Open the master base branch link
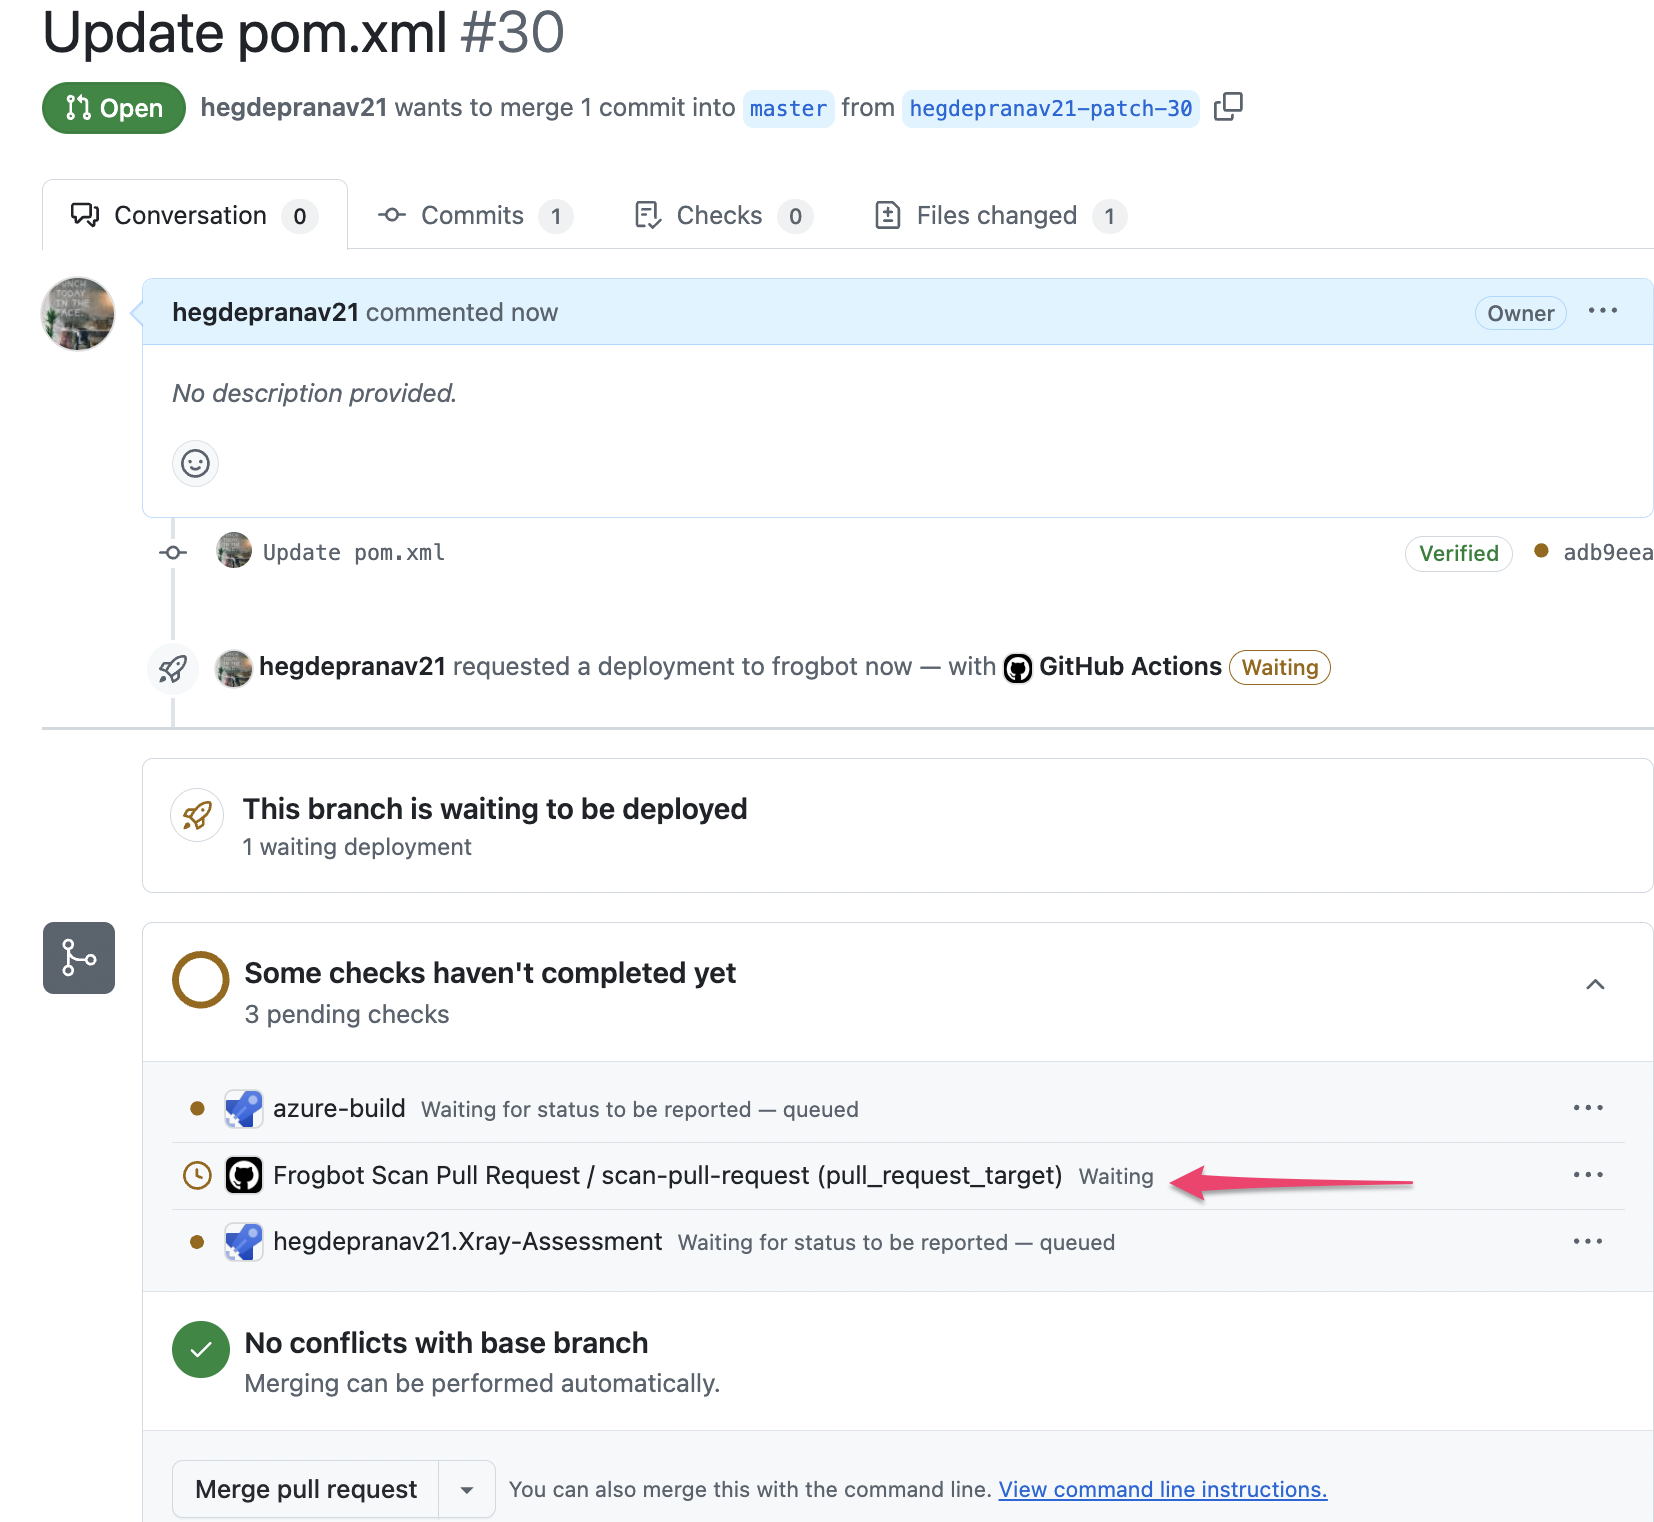Viewport: 1654px width, 1522px height. [788, 108]
